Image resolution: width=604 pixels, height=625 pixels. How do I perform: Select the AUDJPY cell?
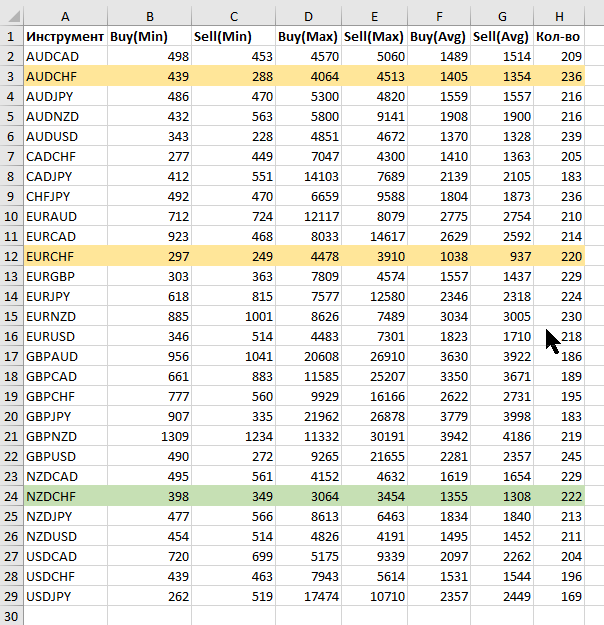click(65, 96)
